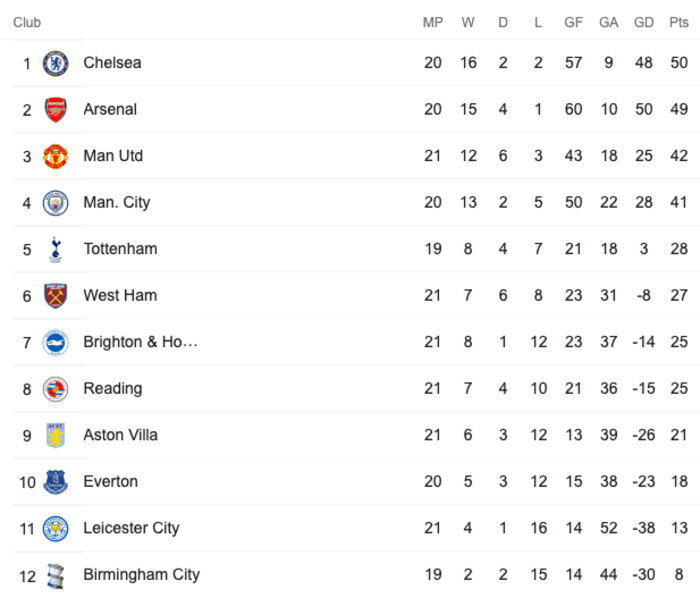The height and width of the screenshot is (606, 700).
Task: Click the Brighton & Hove crest icon
Action: [x=55, y=342]
